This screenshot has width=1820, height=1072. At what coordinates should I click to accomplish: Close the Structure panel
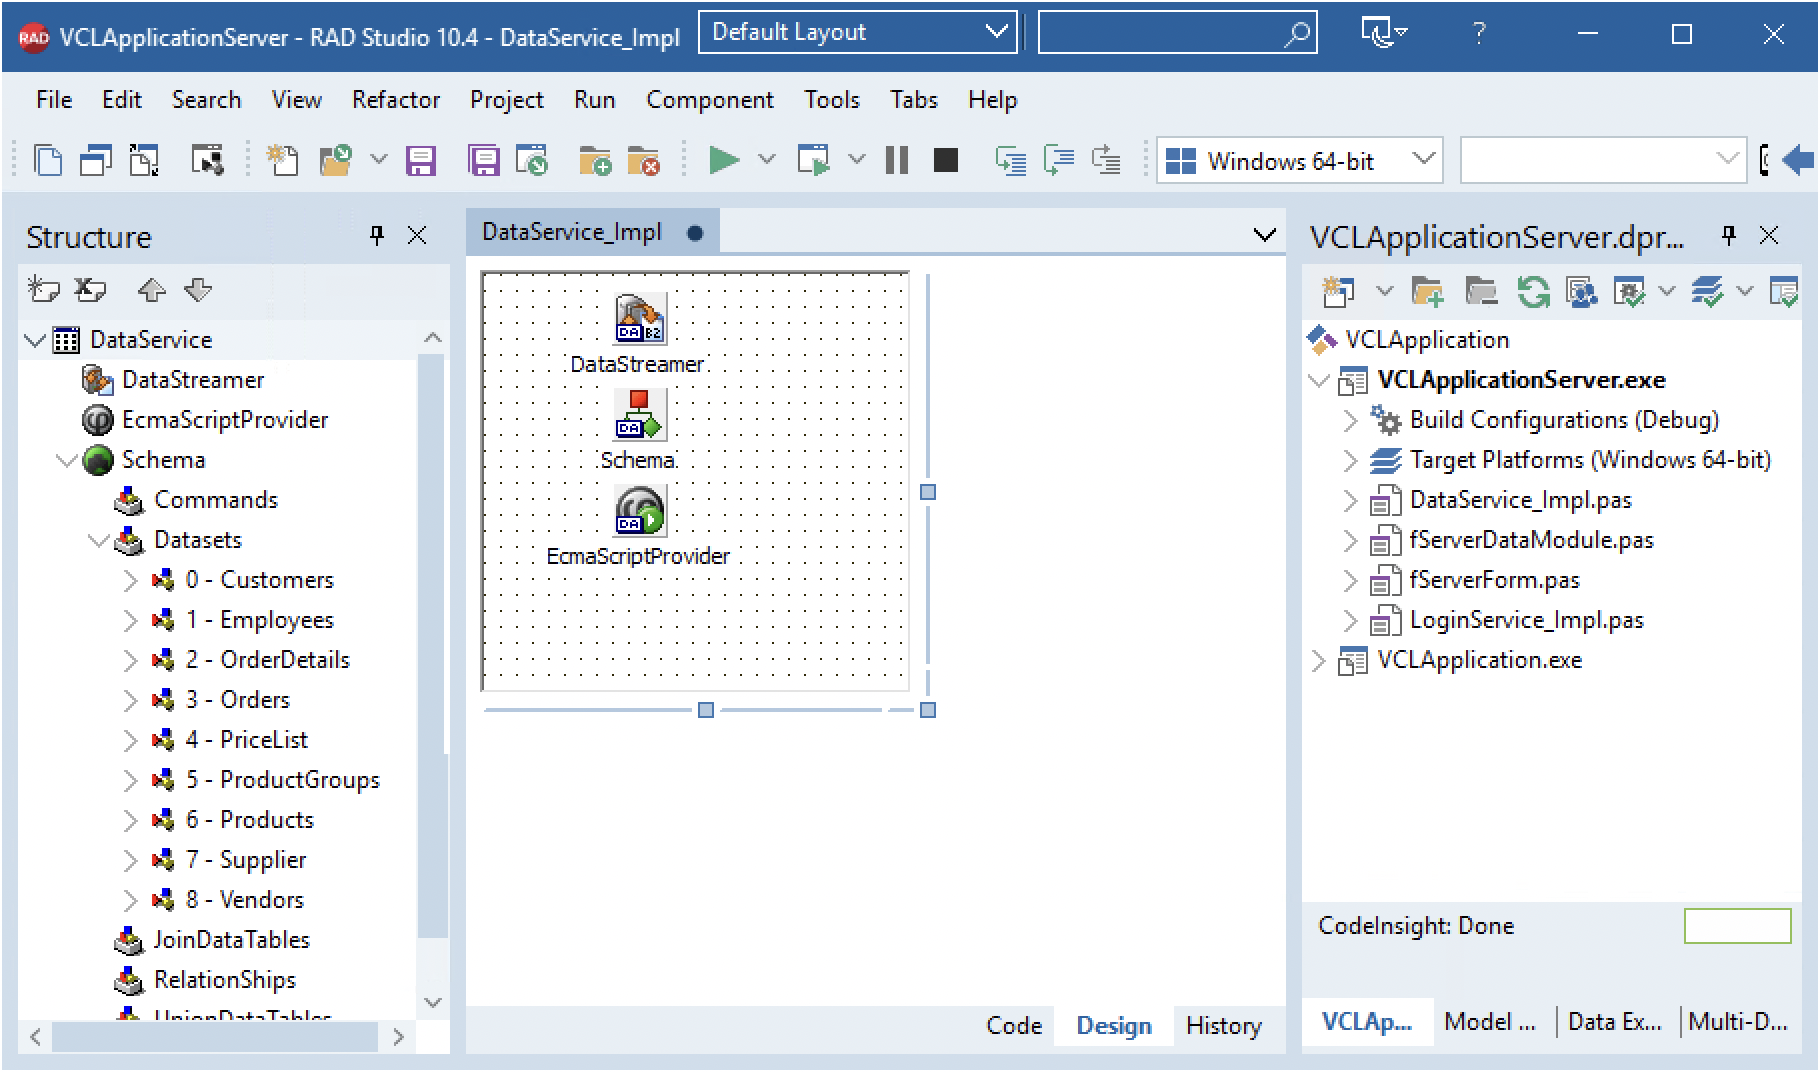point(417,235)
